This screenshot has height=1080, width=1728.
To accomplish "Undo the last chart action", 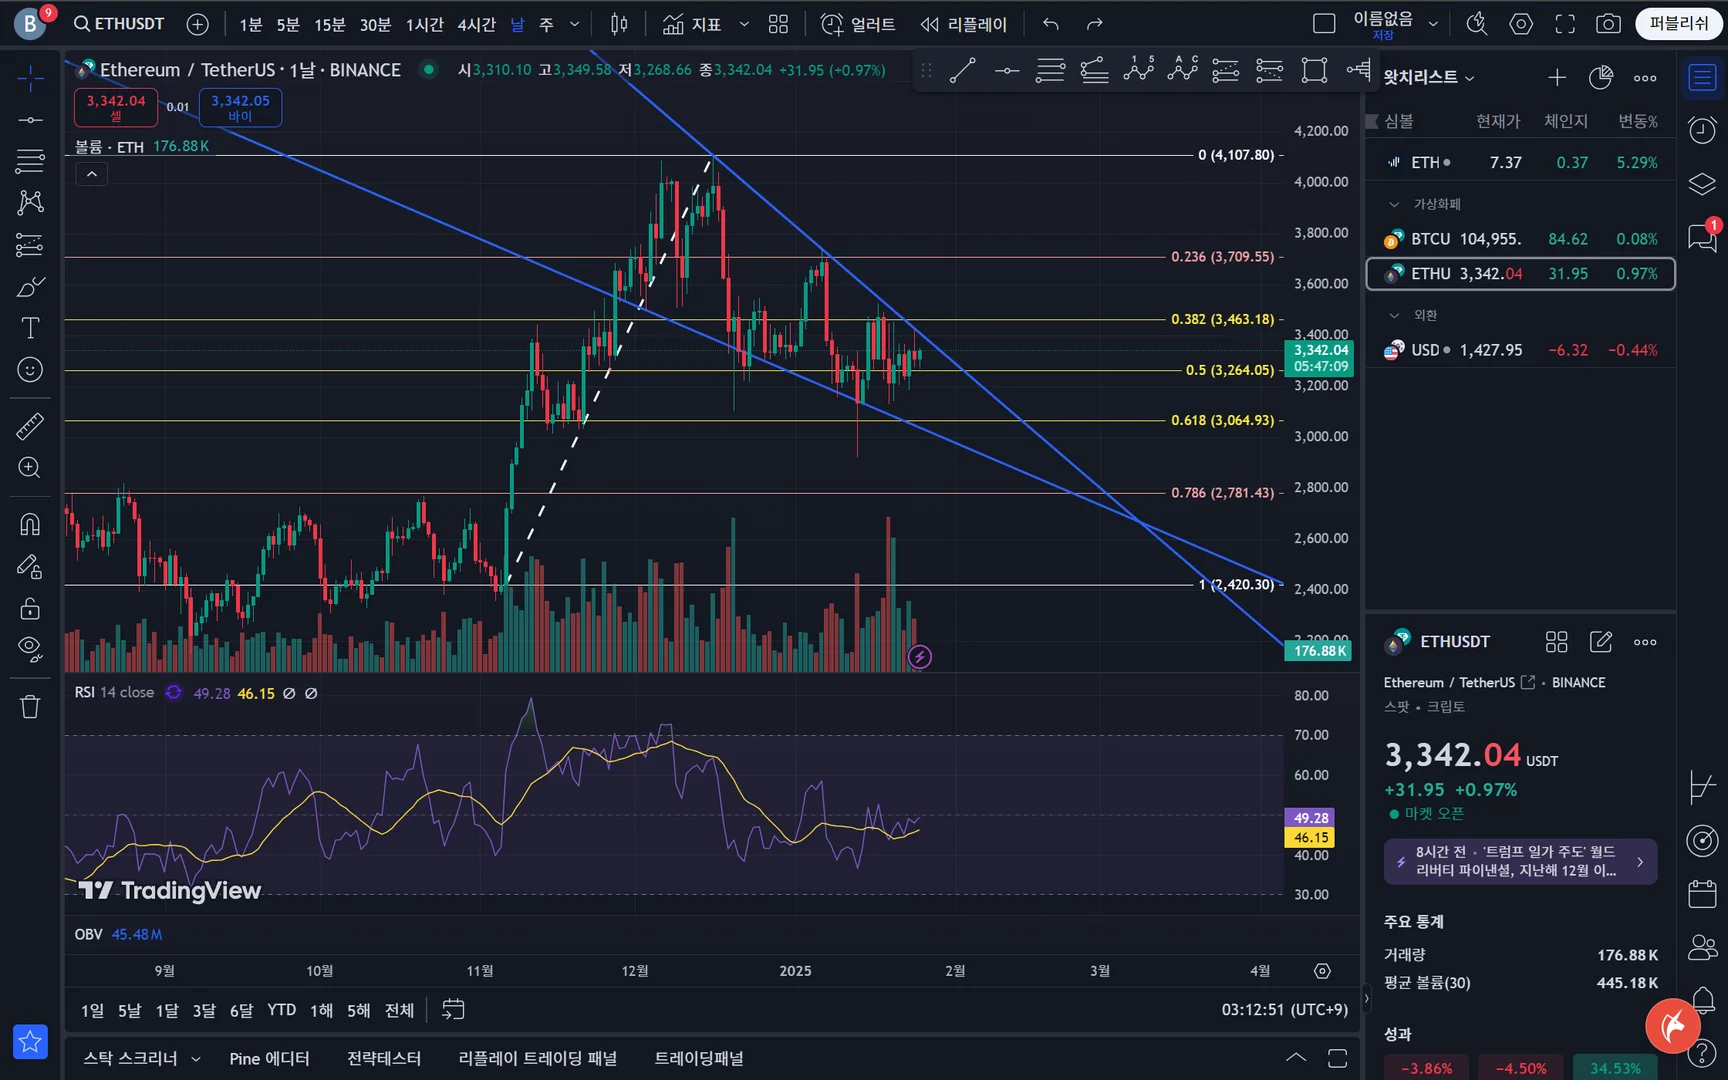I will (x=1051, y=24).
